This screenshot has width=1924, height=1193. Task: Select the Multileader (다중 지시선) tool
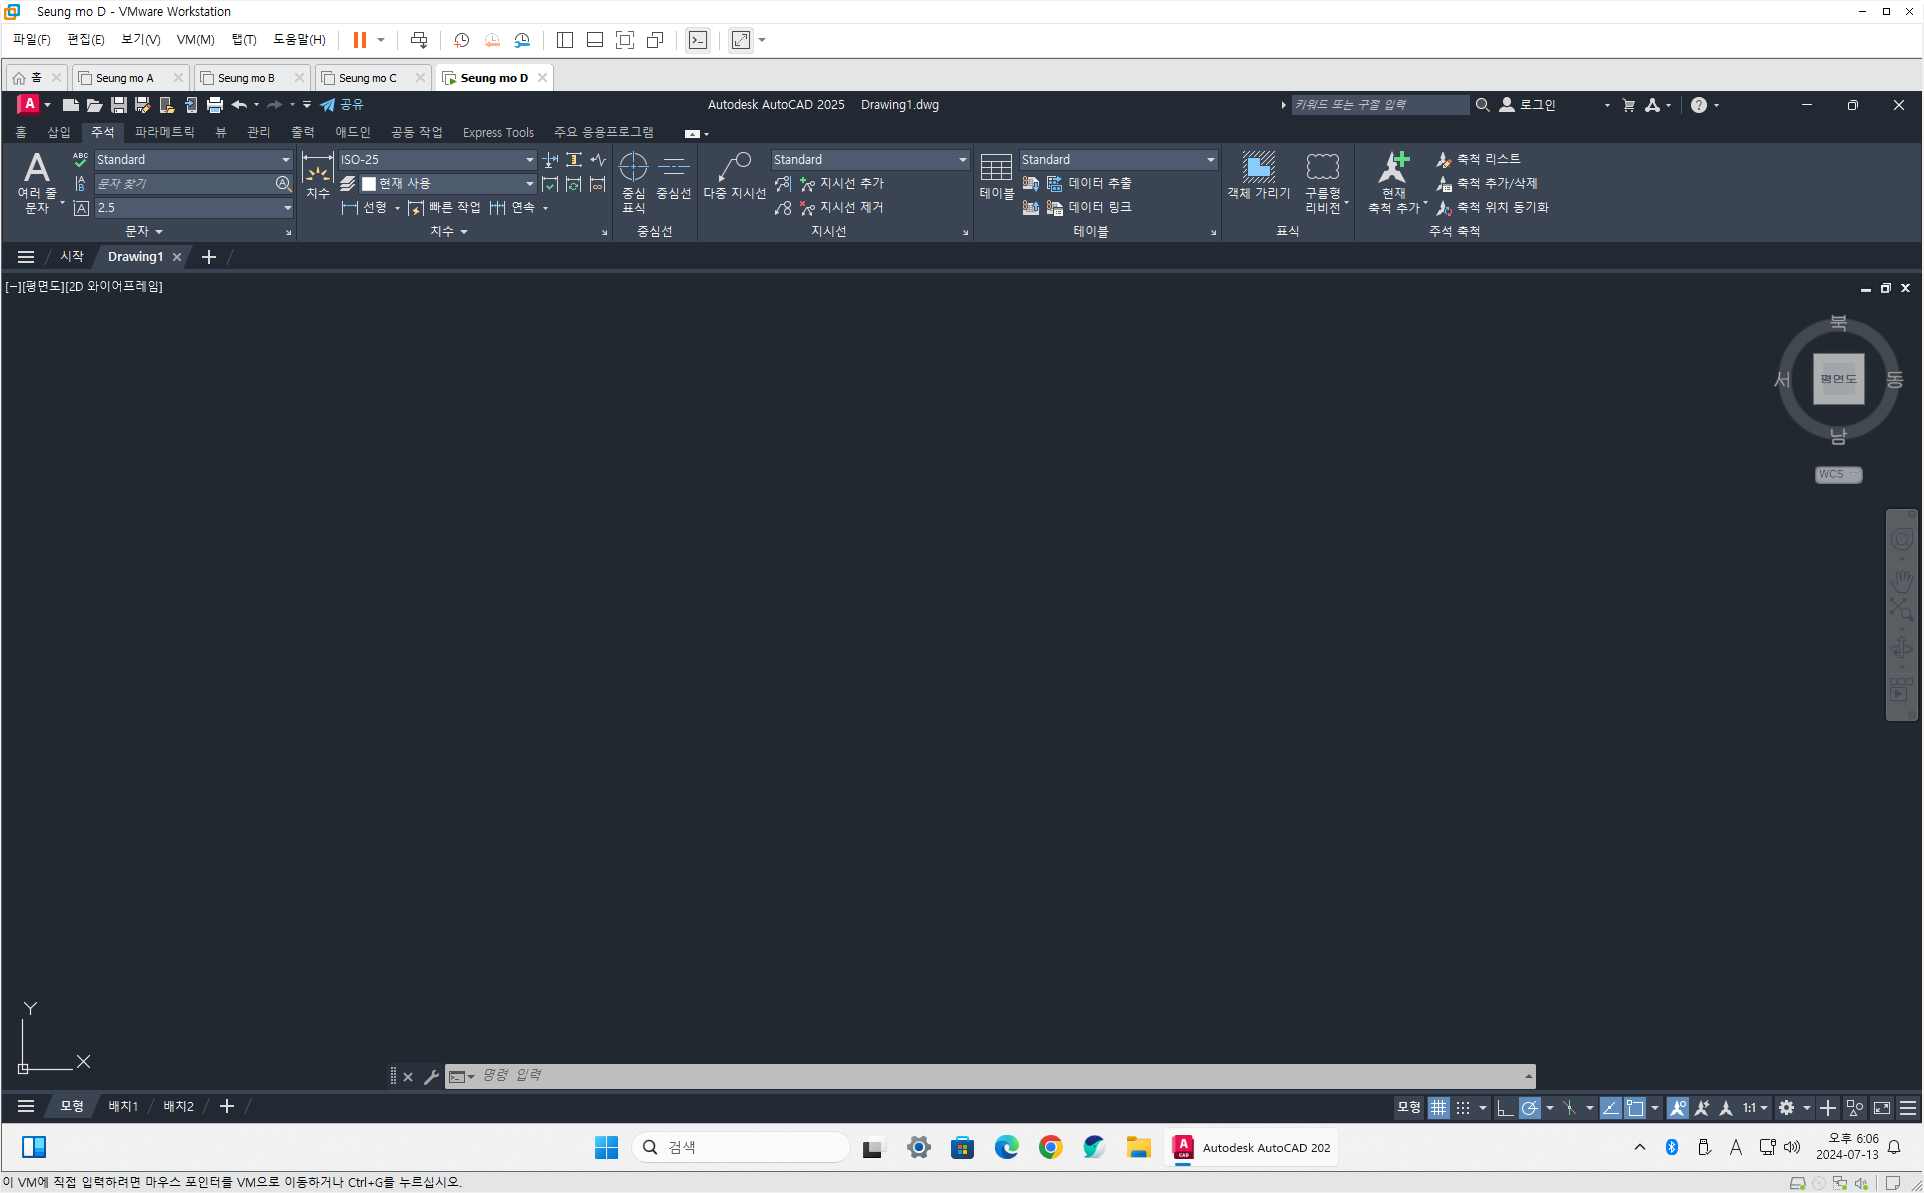coord(734,176)
